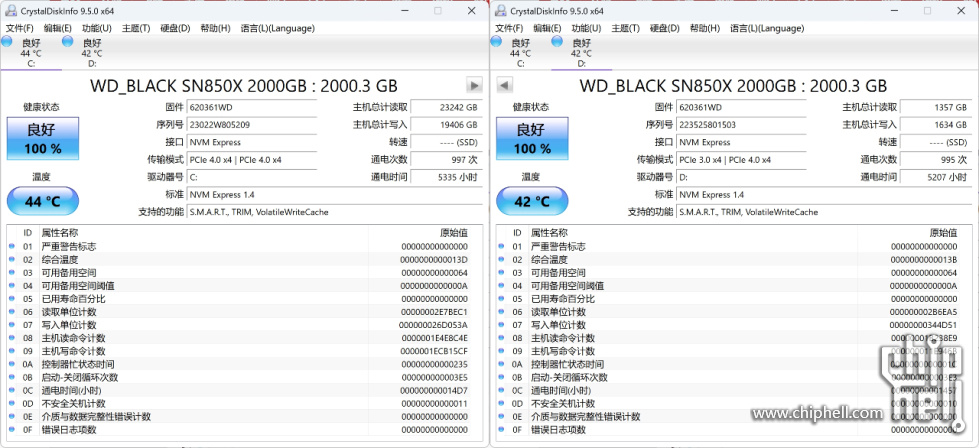Click the CrystalDiskInfo app icon in the D: drive window title bar
Image resolution: width=979 pixels, height=448 pixels.
tap(501, 11)
